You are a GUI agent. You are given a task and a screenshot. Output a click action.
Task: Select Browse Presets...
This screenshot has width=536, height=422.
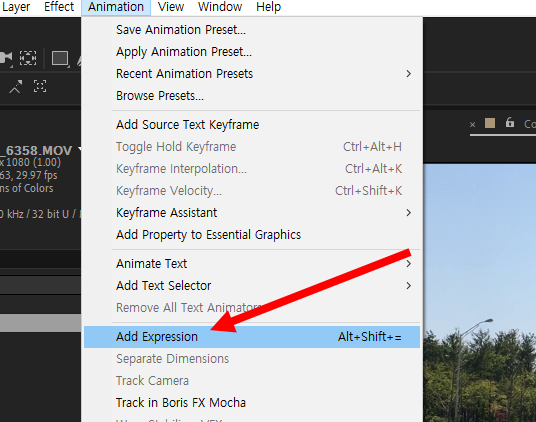point(252,96)
